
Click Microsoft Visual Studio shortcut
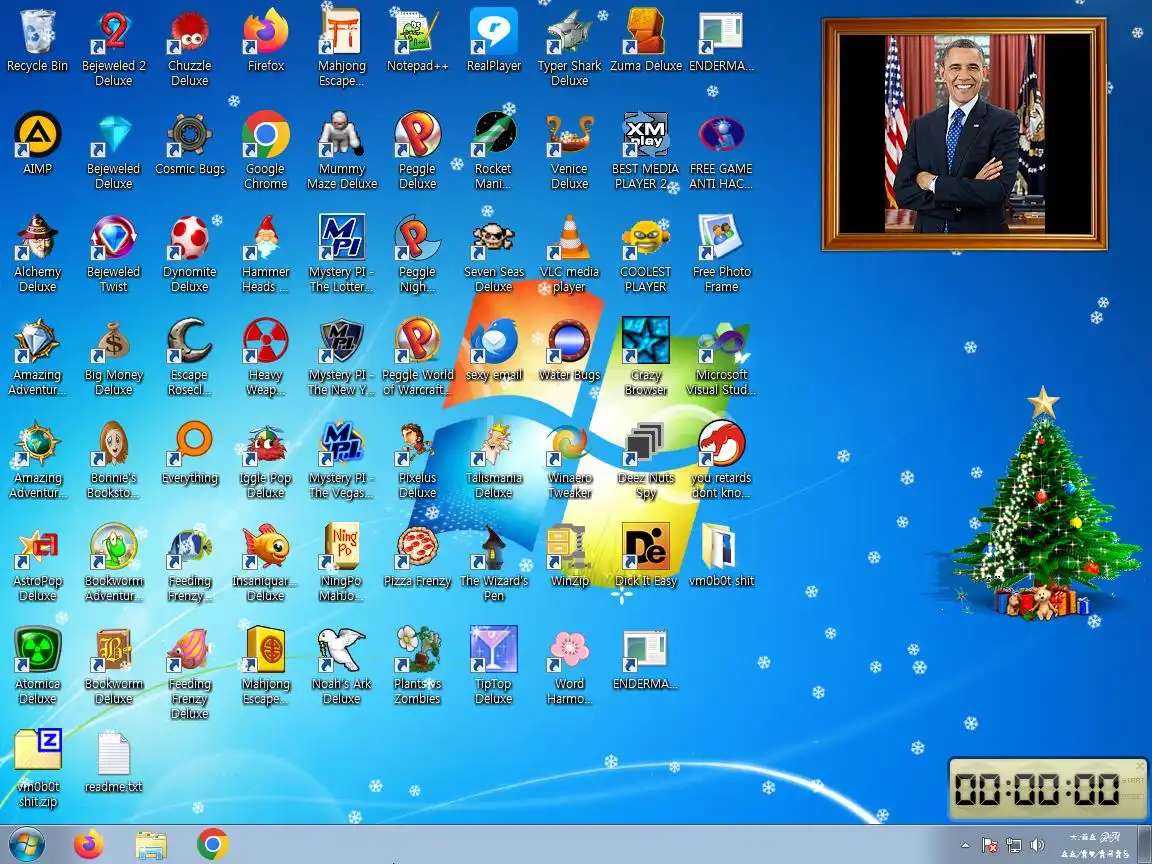(x=721, y=356)
